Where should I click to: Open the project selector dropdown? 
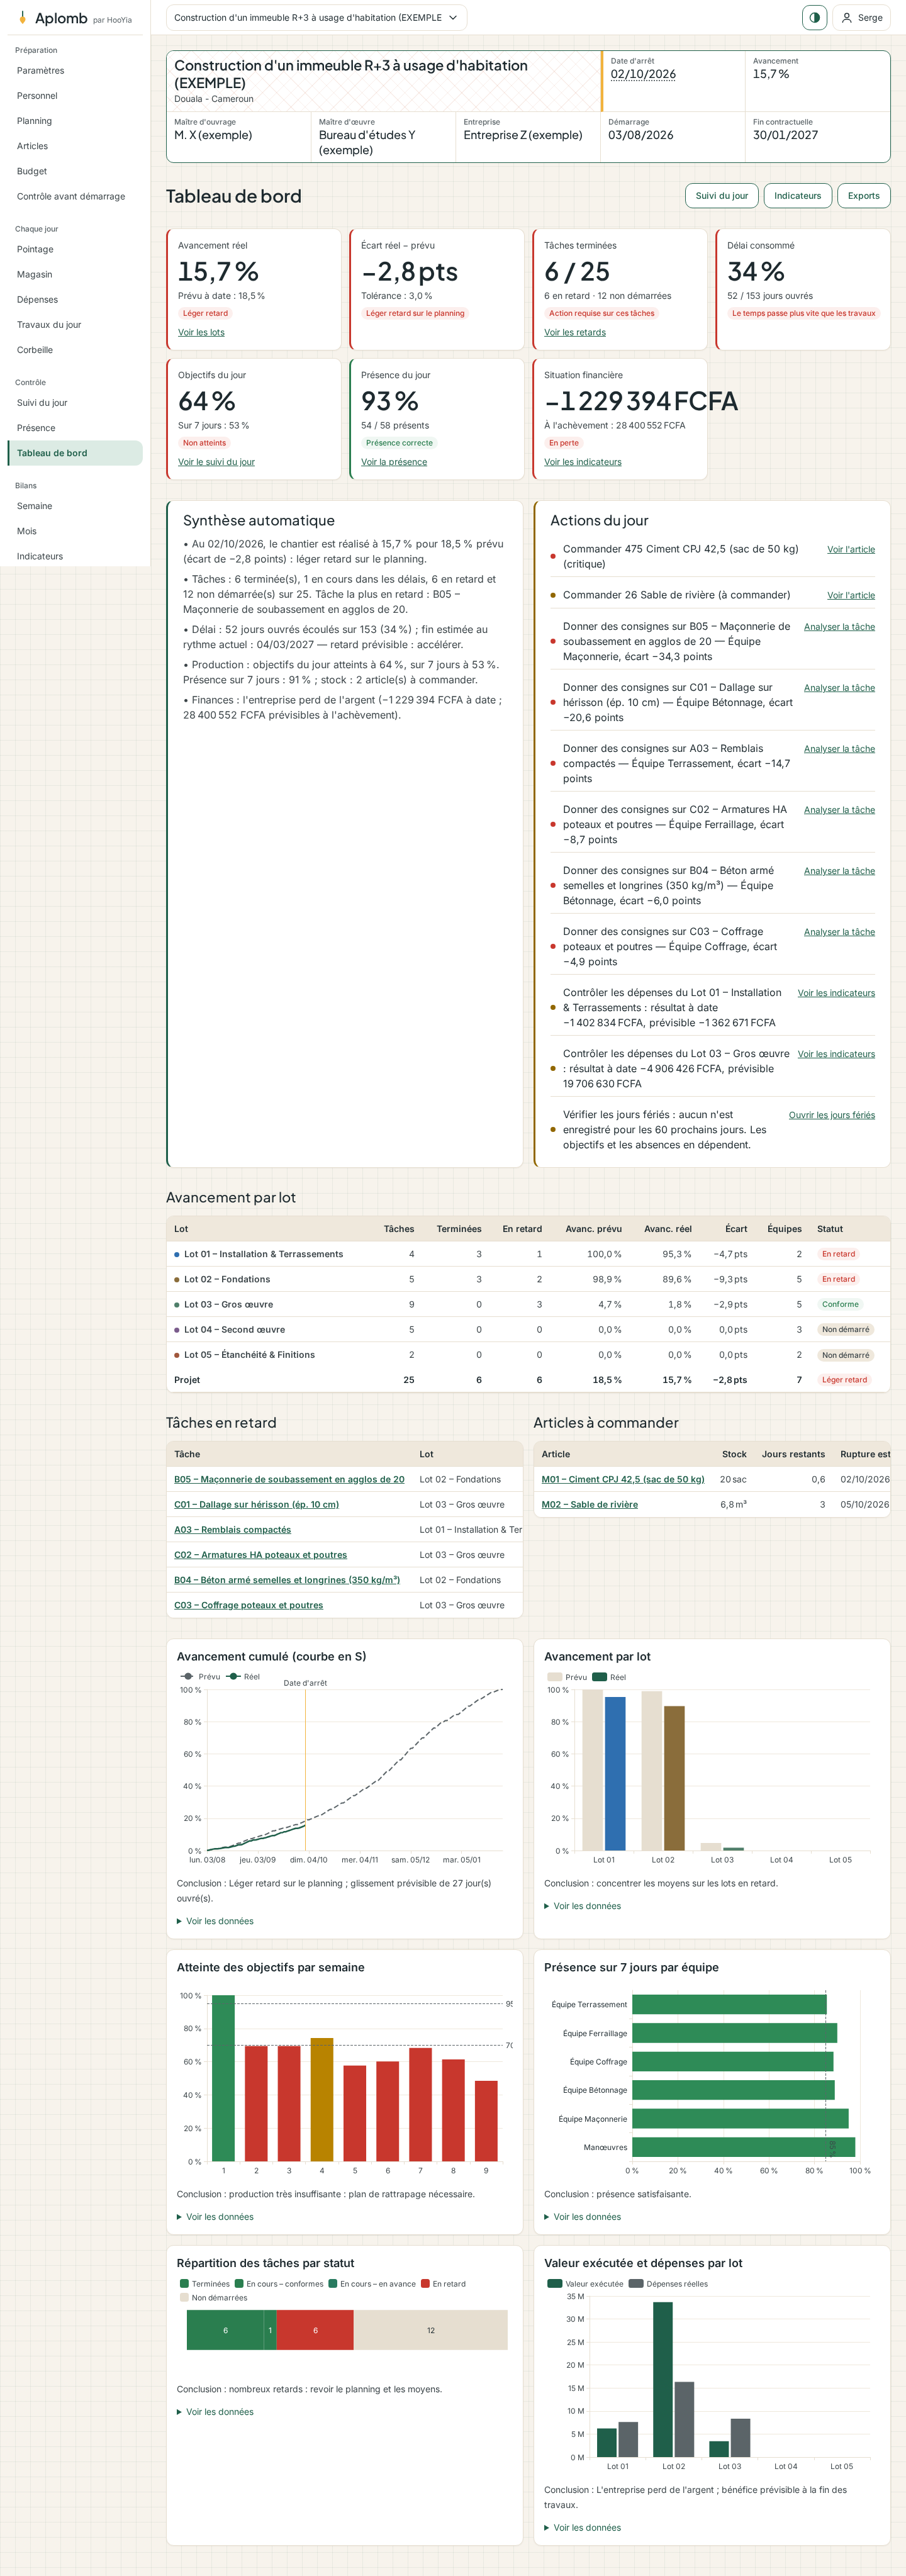tap(316, 18)
